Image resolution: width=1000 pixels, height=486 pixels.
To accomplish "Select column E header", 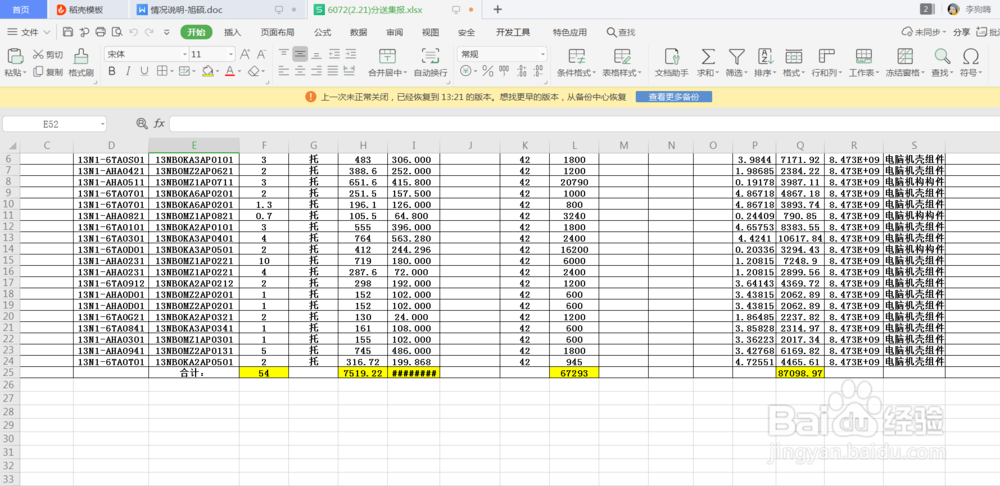I will pos(194,145).
